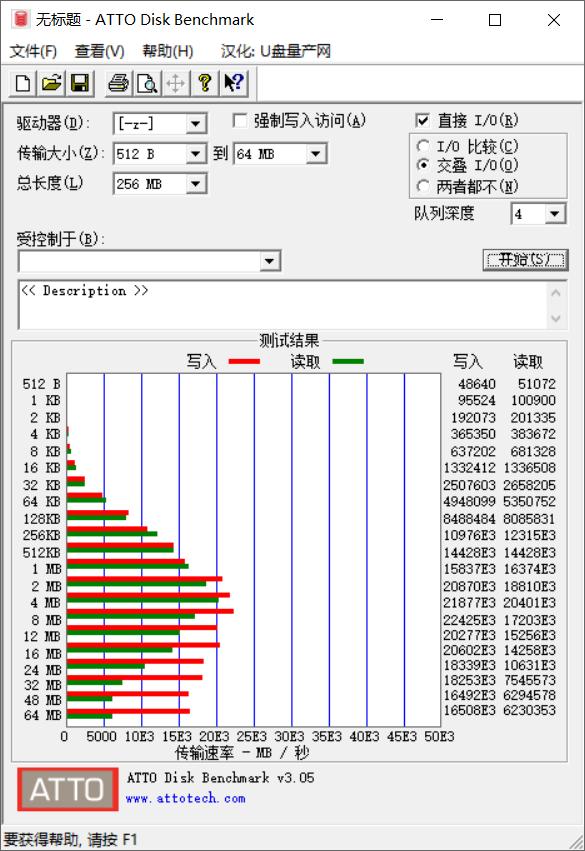This screenshot has height=851, width=585.
Task: Close the ATTO Disk Benchmark window
Action: [554, 20]
